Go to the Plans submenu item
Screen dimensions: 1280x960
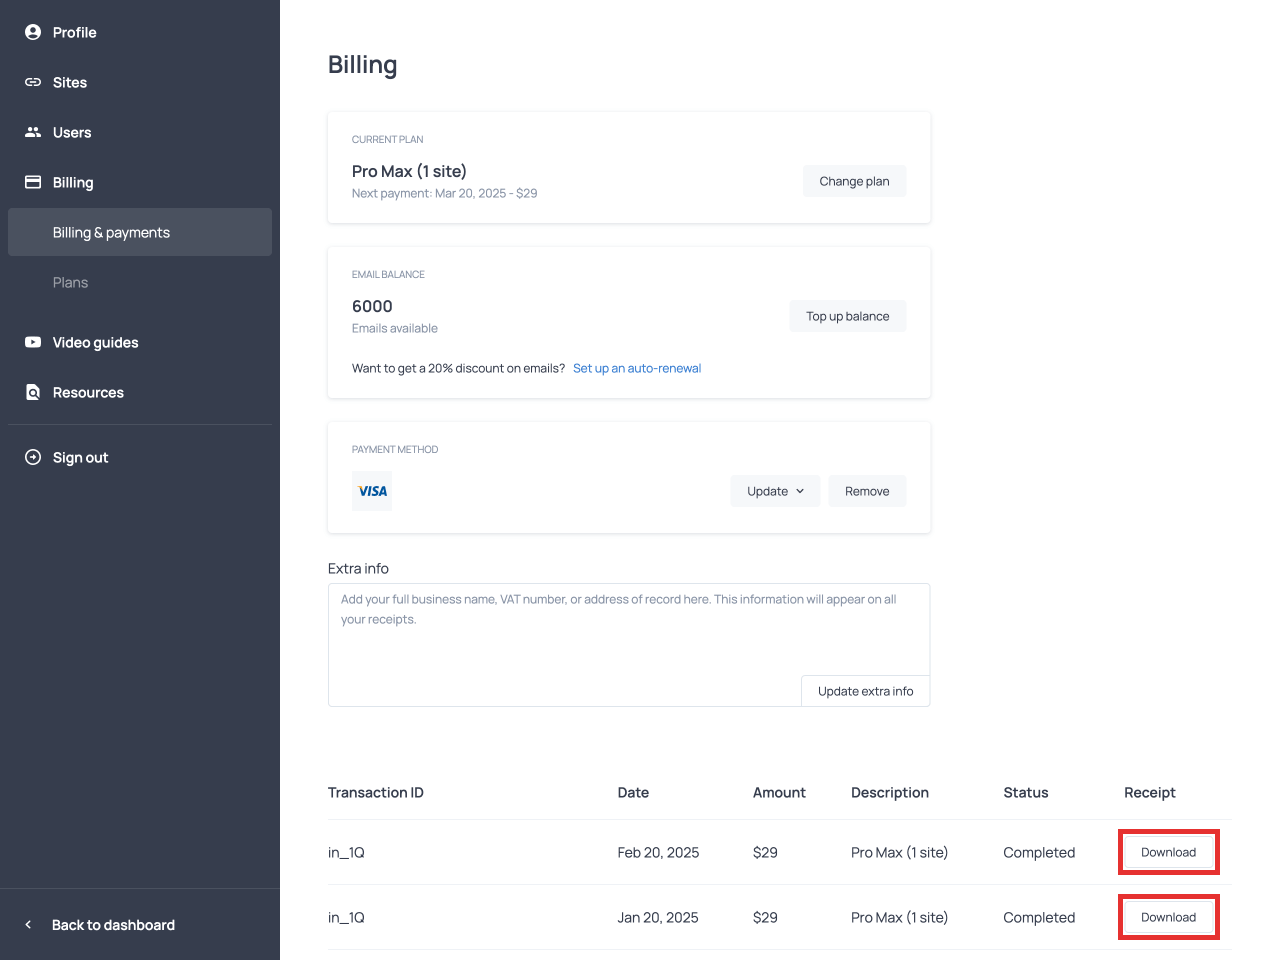[x=70, y=282]
